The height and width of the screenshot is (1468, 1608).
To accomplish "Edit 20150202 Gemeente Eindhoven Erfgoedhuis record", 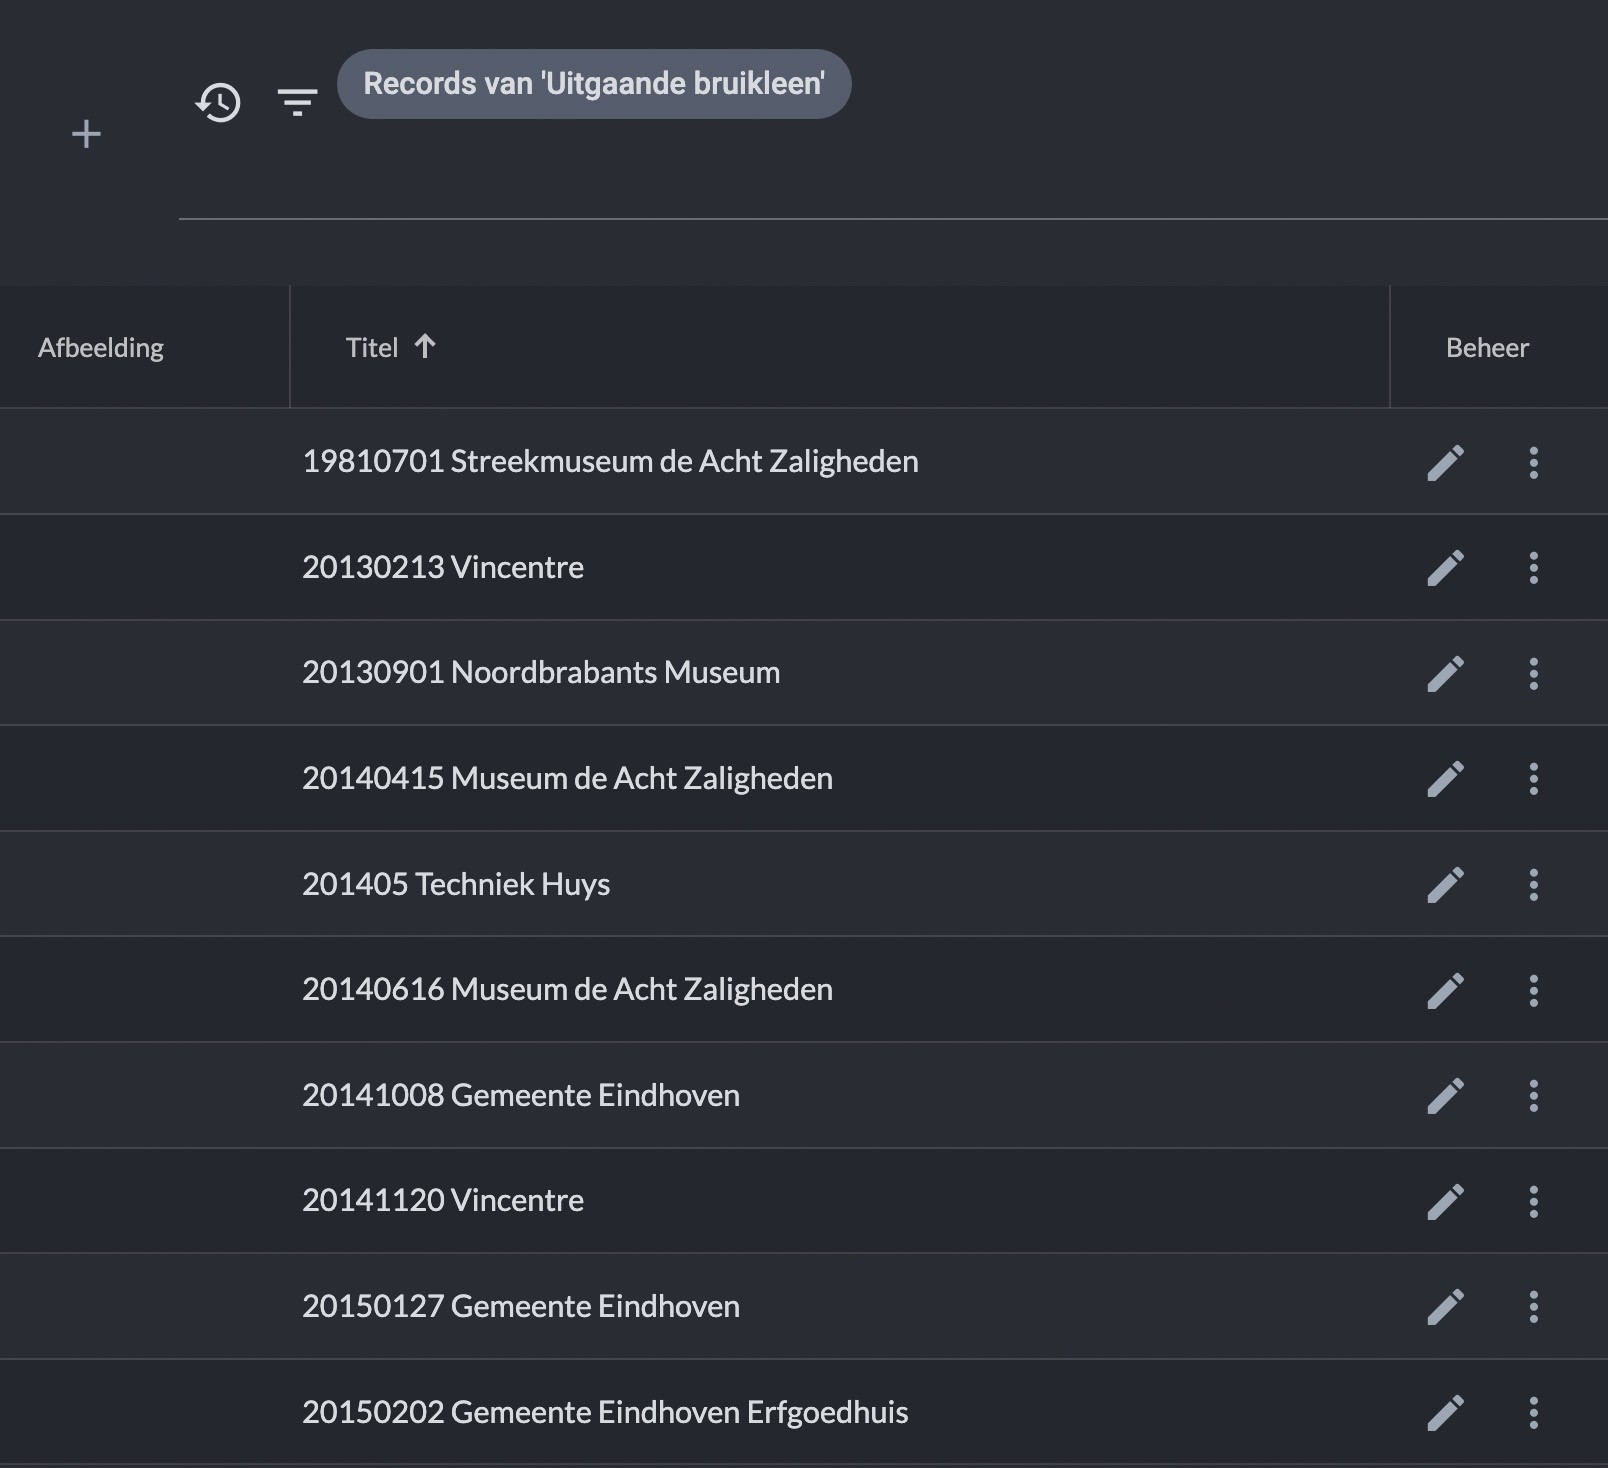I will 1445,1413.
